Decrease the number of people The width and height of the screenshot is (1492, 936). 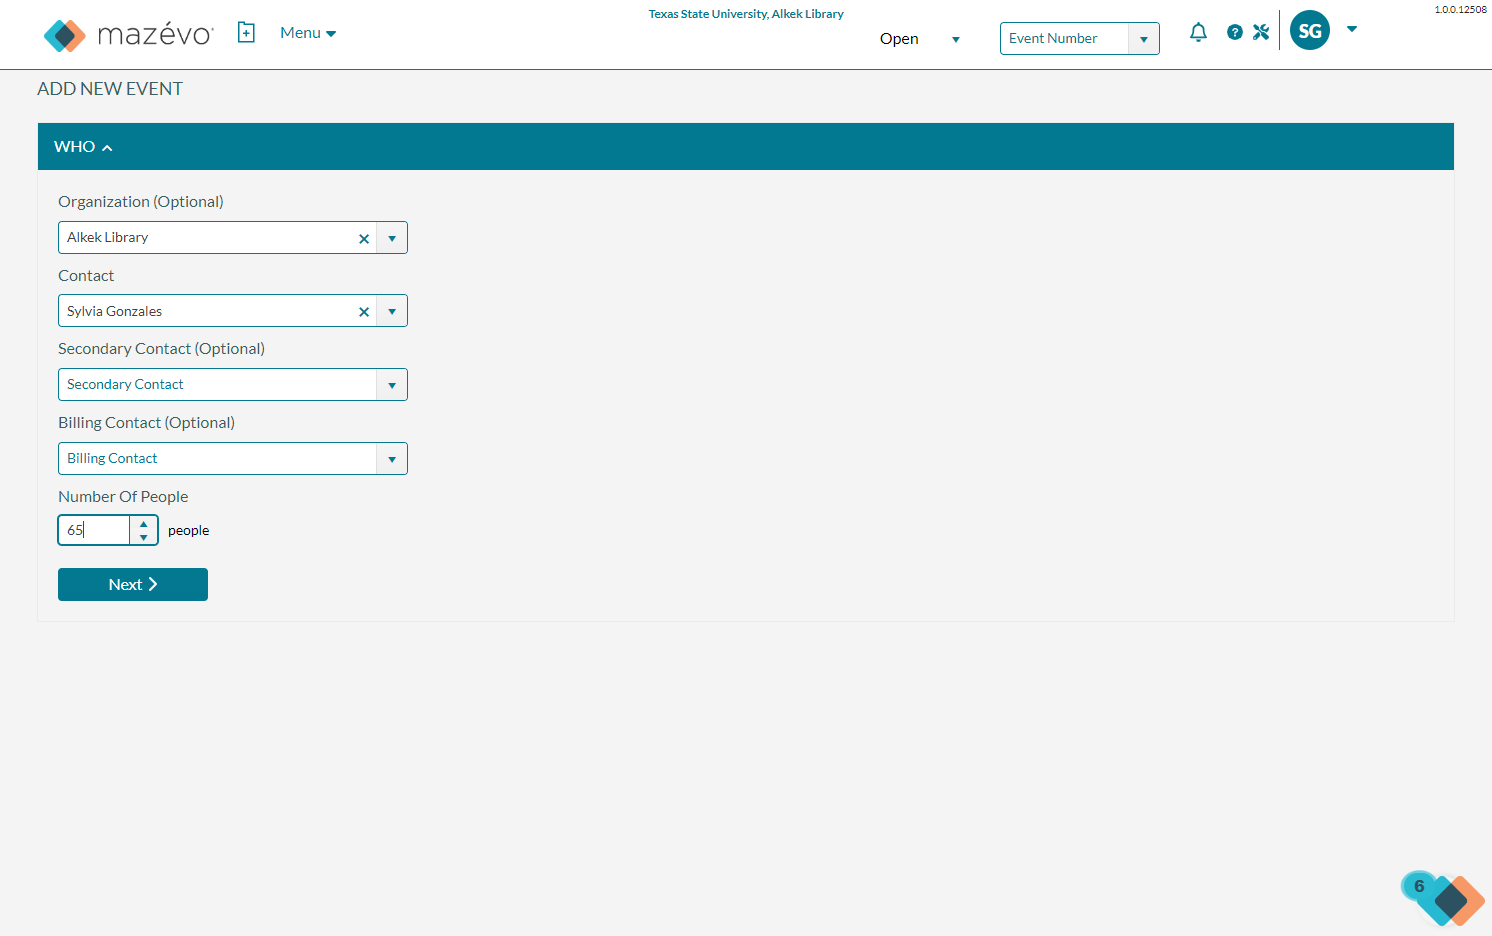click(144, 537)
